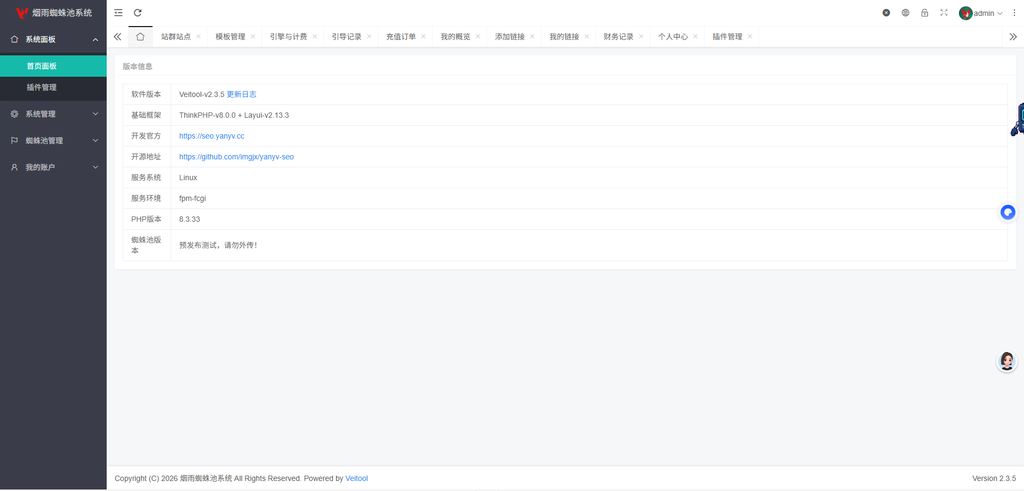Close the 充值订单 tab

[423, 37]
